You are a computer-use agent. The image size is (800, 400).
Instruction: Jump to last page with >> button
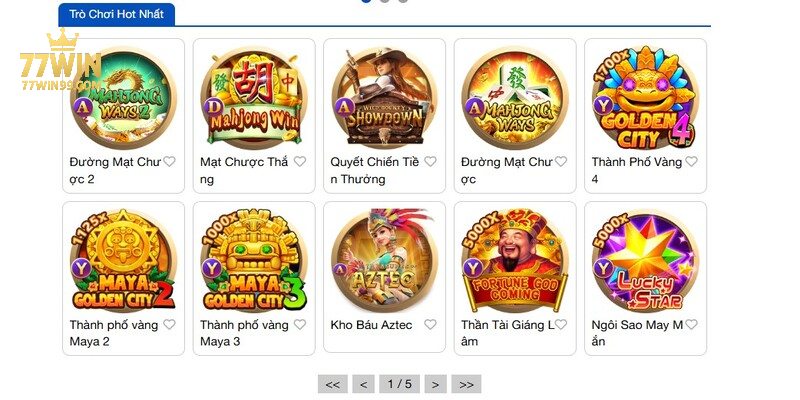pos(466,384)
